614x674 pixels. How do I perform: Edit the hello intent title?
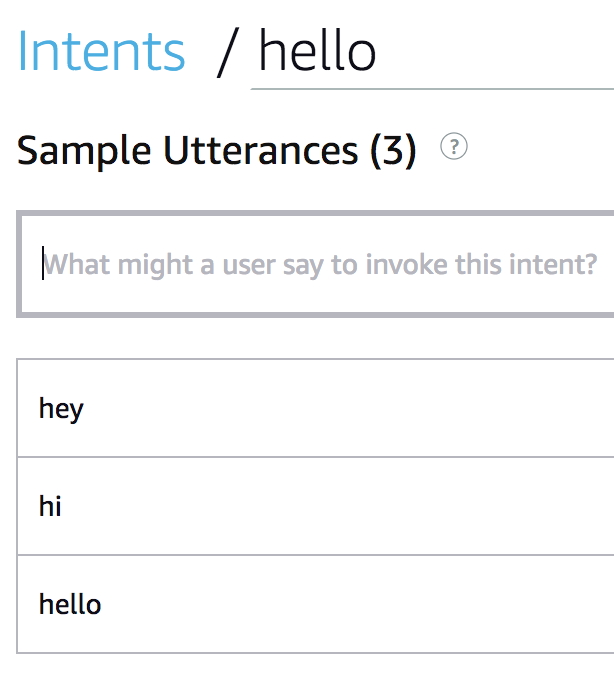318,52
